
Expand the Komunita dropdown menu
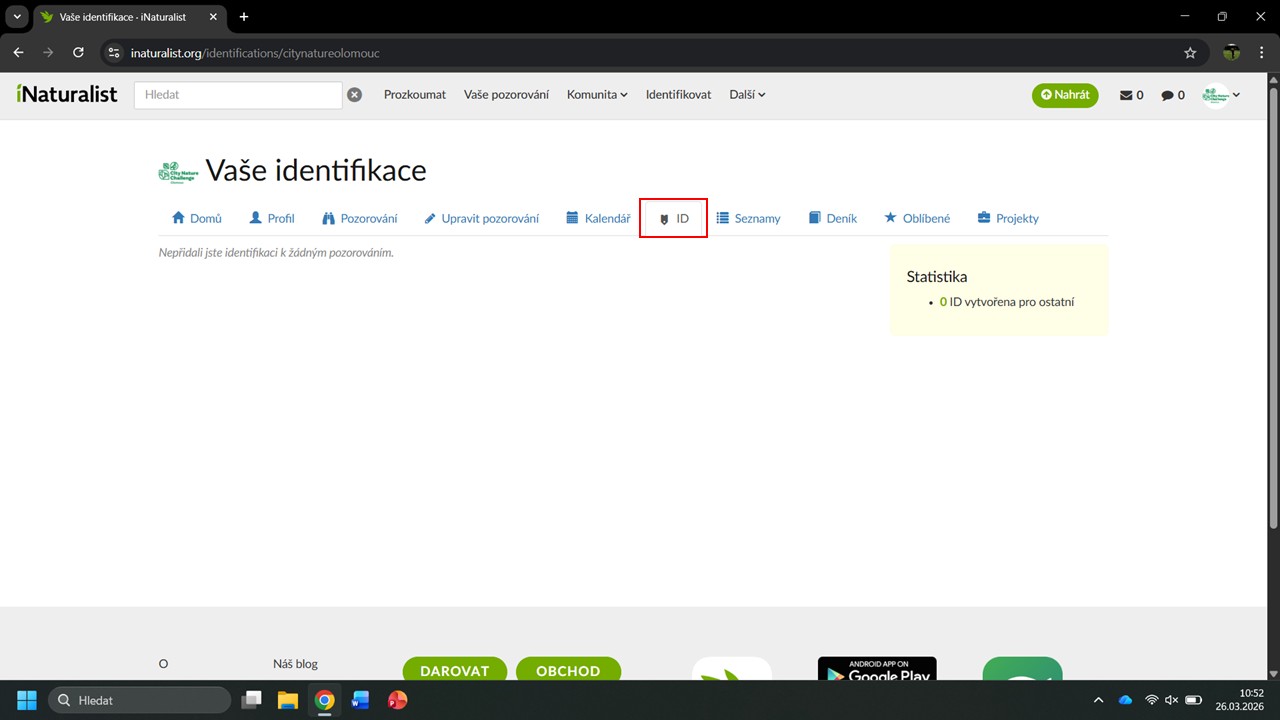[x=596, y=95]
